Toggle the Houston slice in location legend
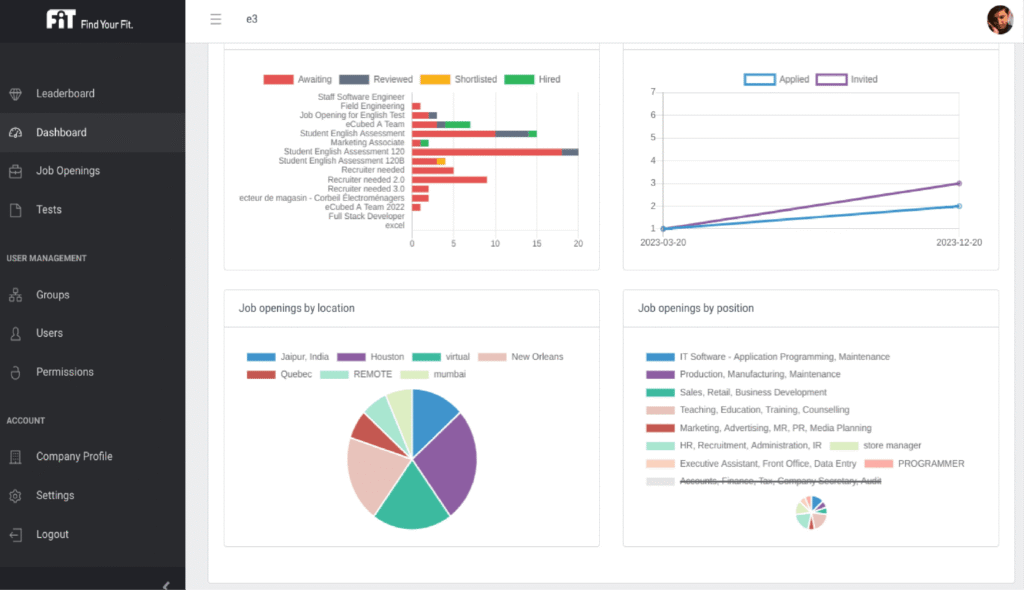The width and height of the screenshot is (1024, 590). pos(351,357)
